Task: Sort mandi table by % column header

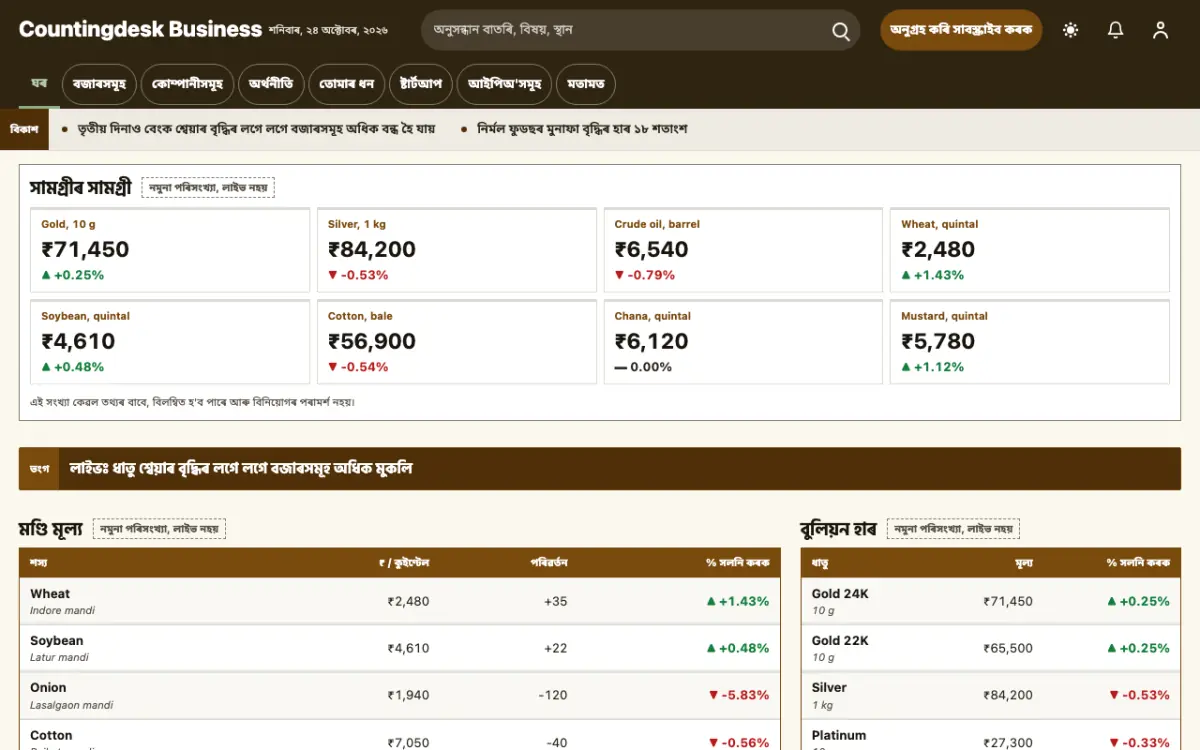Action: tap(737, 562)
